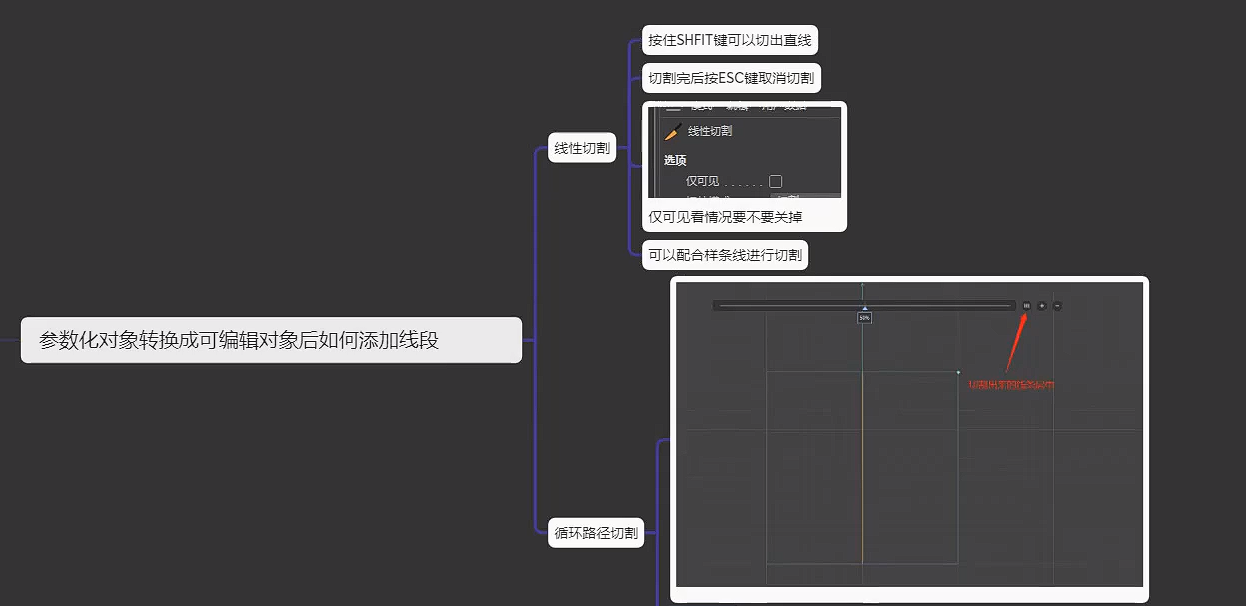This screenshot has width=1246, height=606.
Task: Click the node 可以配合样条线进行切割
Action: point(725,254)
